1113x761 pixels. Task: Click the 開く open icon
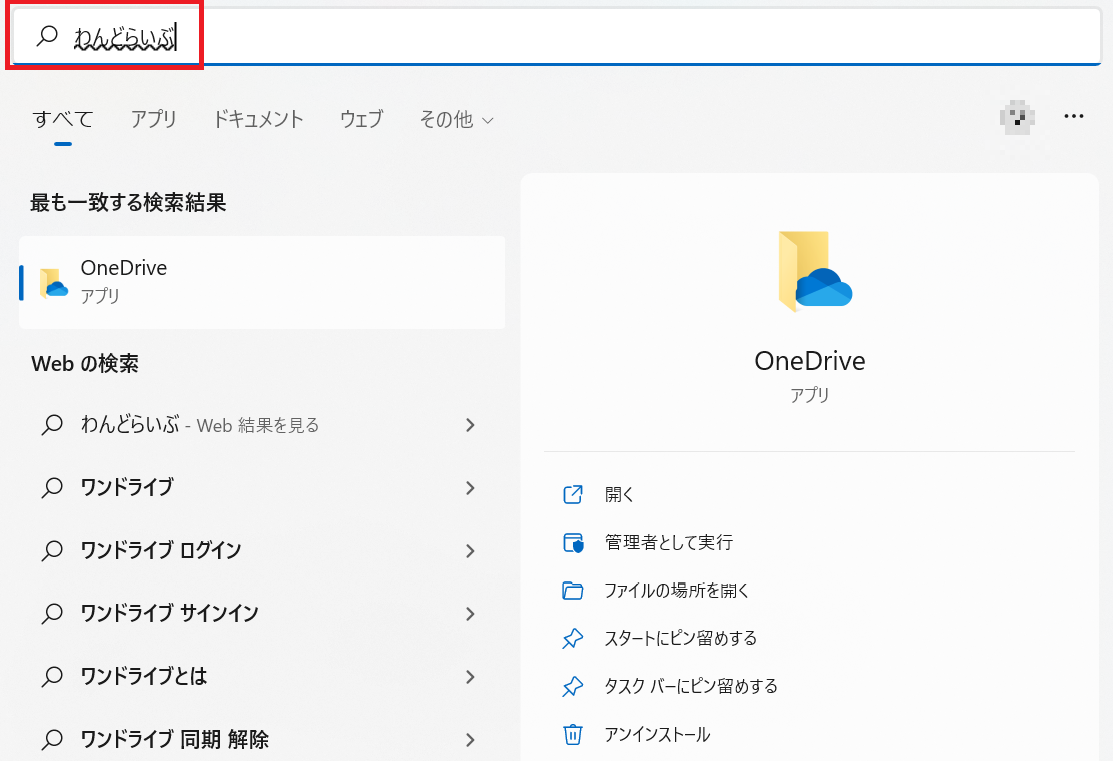point(573,494)
